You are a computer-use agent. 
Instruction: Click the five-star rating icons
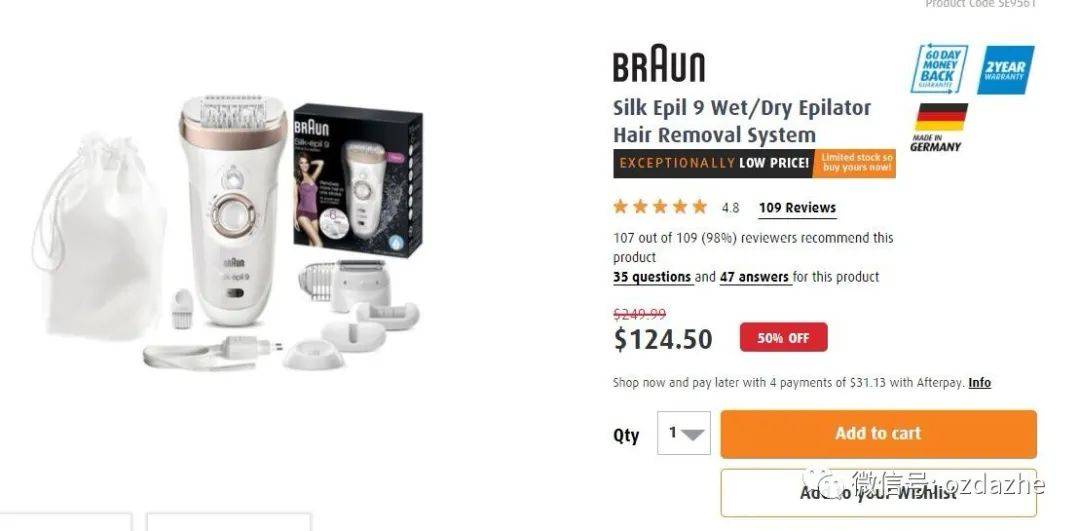click(x=660, y=207)
